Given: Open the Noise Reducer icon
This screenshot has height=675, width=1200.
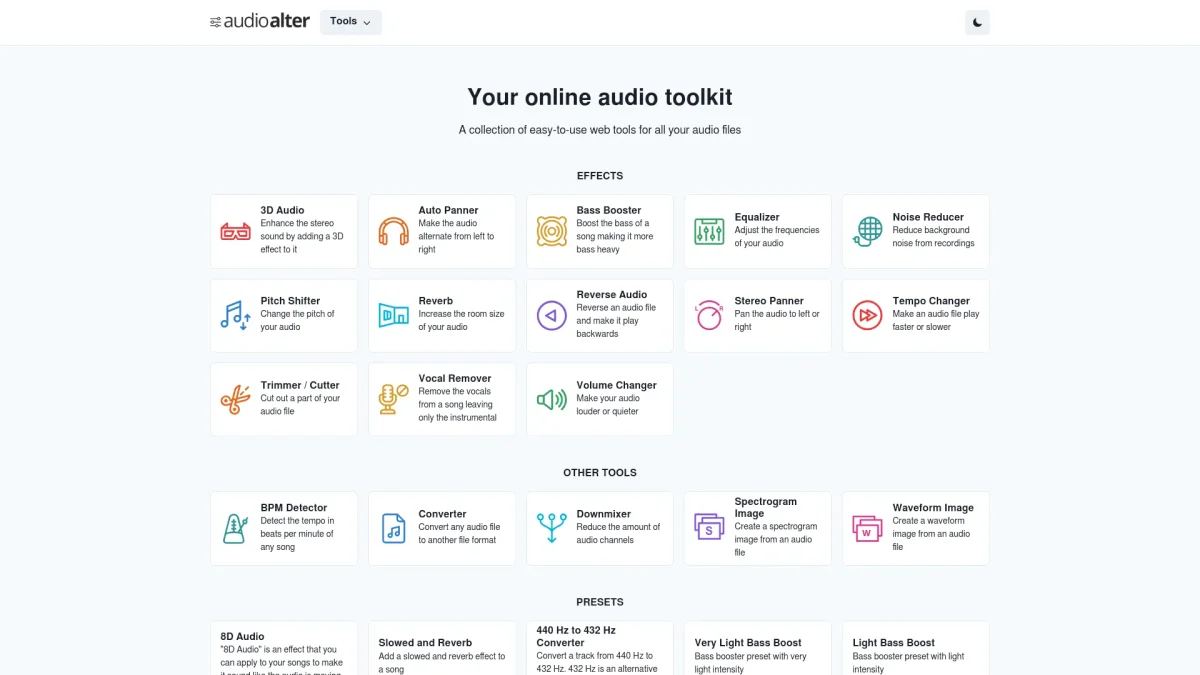Looking at the screenshot, I should point(867,232).
